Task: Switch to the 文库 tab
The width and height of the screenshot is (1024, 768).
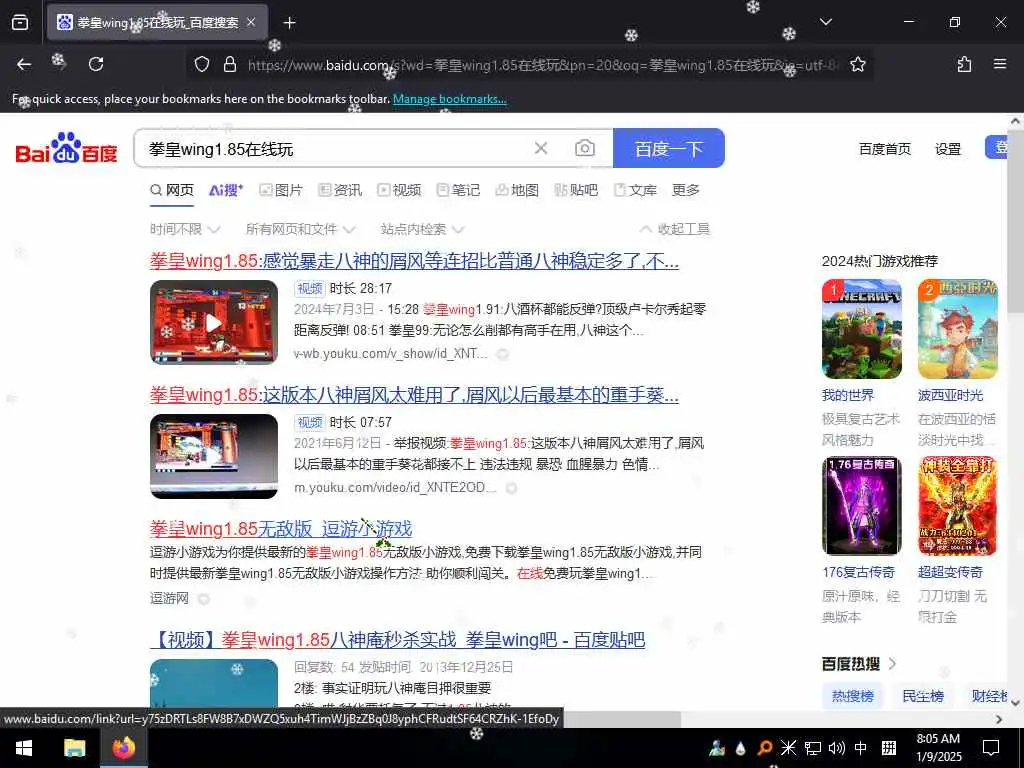Action: point(635,190)
